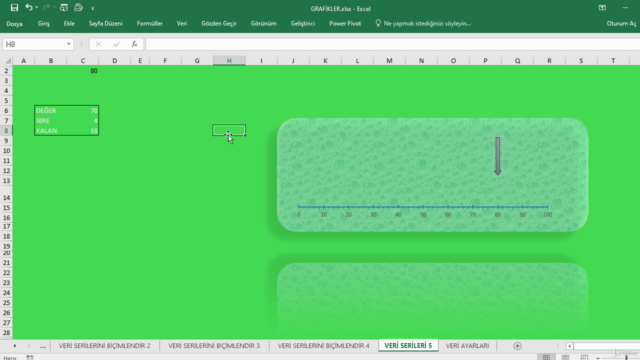Click the gray down-arrow pointer in chart

click(x=498, y=156)
